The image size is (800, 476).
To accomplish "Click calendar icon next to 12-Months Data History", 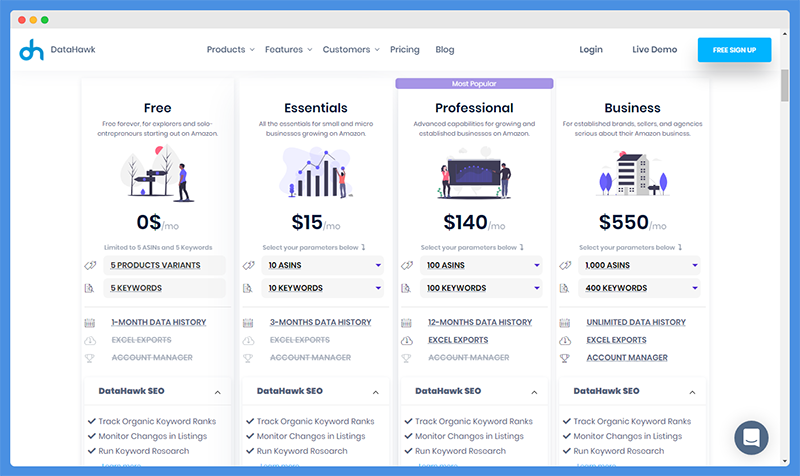I will (406, 322).
